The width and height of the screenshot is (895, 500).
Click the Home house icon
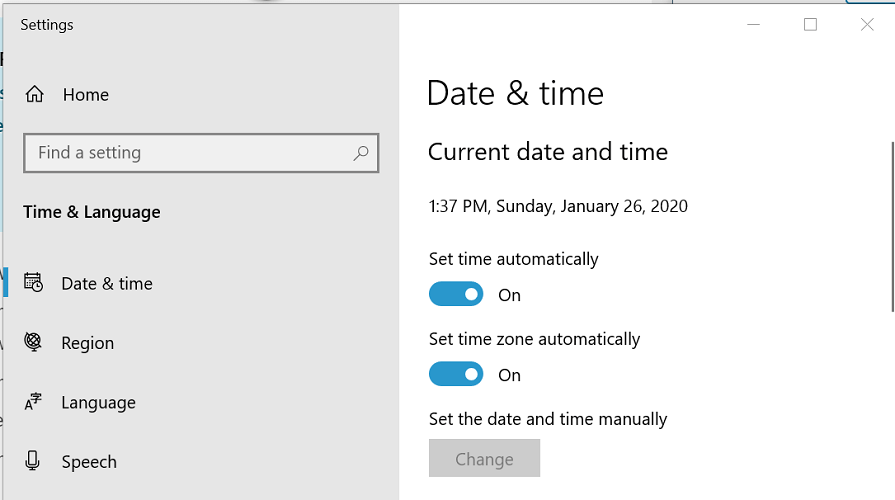[35, 95]
